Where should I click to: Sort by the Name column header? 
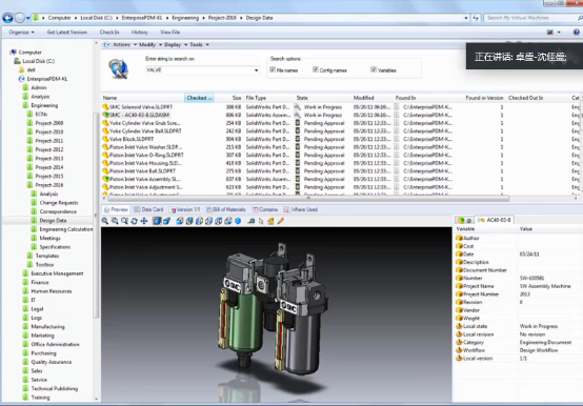click(x=143, y=98)
